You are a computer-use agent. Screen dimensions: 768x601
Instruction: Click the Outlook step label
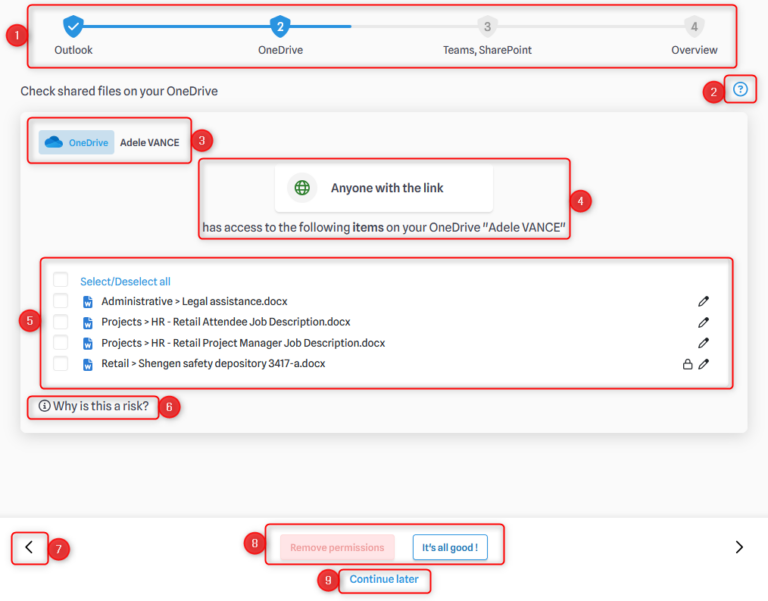[73, 50]
